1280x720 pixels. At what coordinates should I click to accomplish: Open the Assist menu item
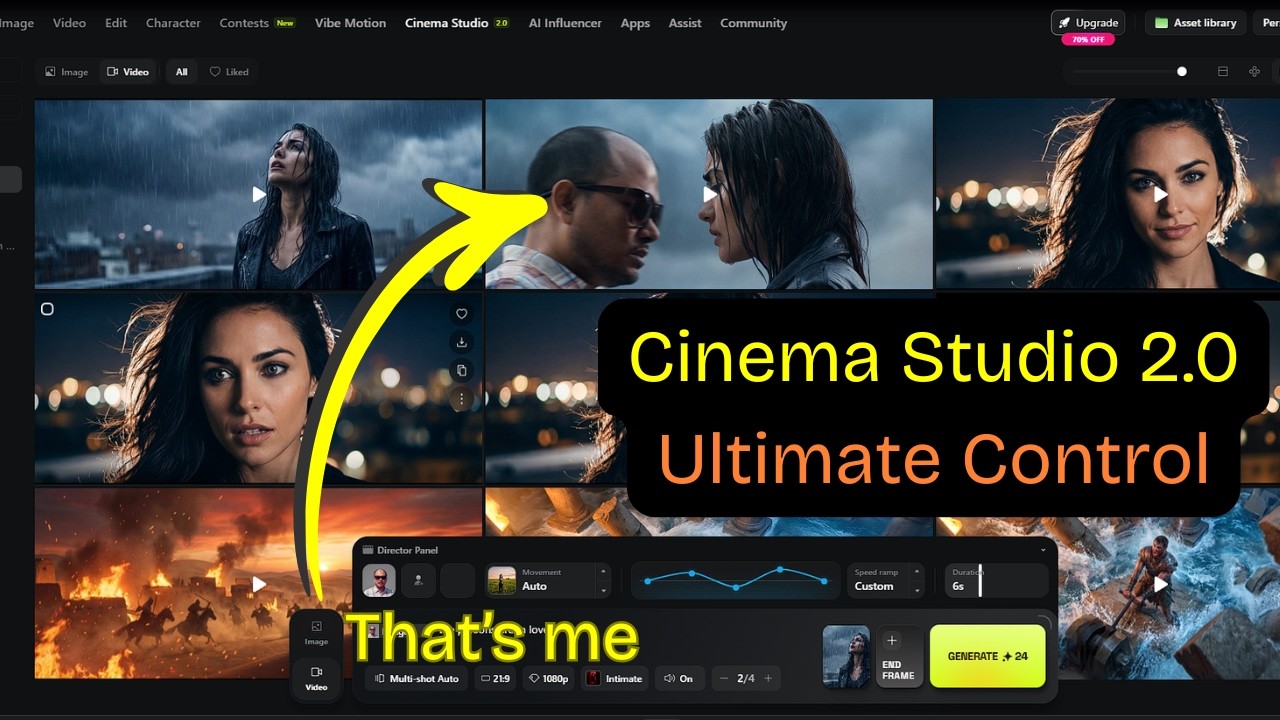tap(685, 23)
